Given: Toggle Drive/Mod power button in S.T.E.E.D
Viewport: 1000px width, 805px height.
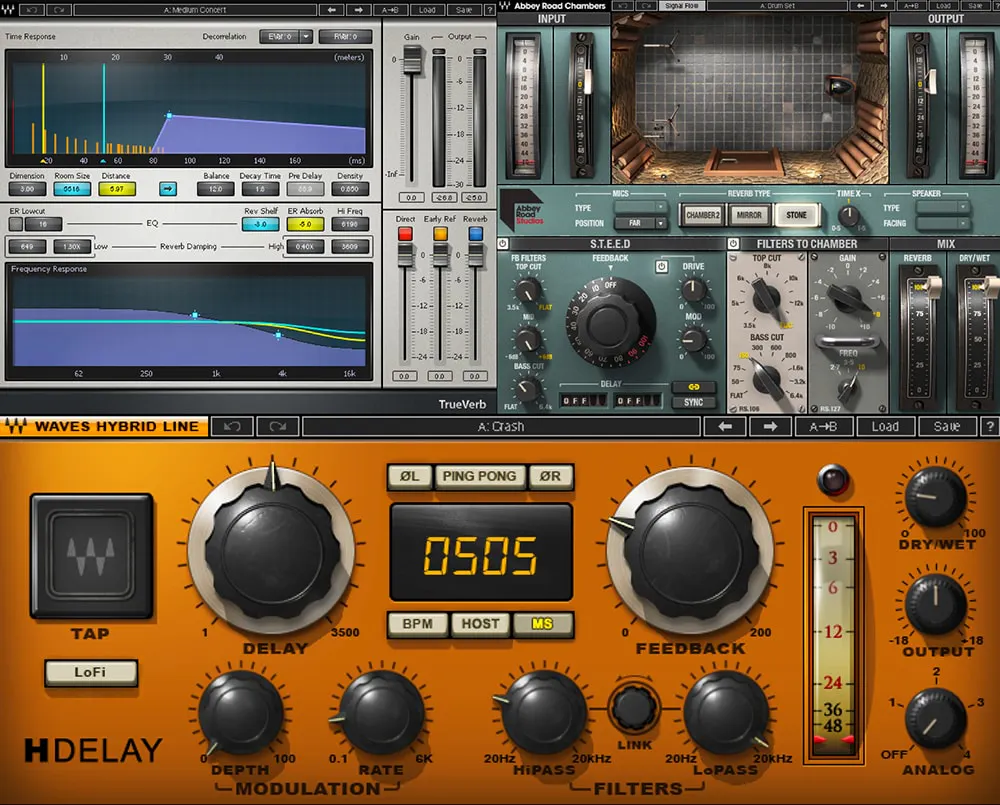Looking at the screenshot, I should click(661, 266).
